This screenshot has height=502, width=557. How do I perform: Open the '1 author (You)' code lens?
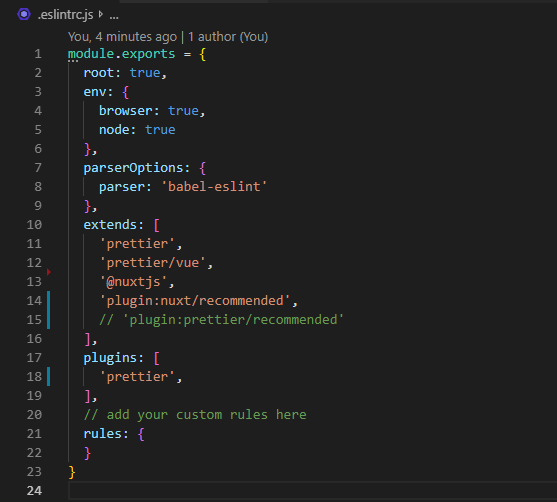pyautogui.click(x=228, y=37)
